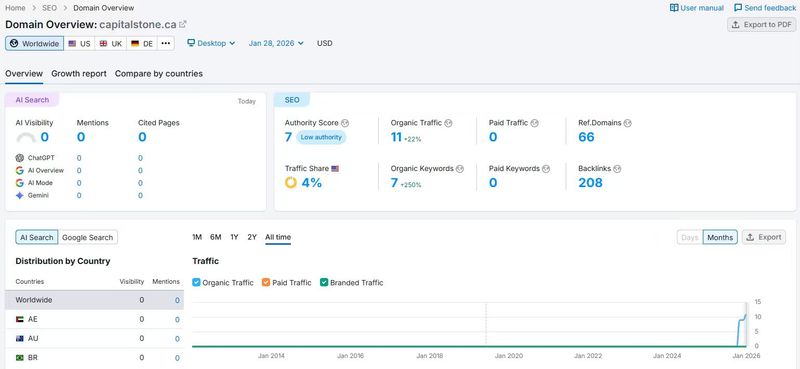Click Google icon next to AI Overview

click(20, 170)
